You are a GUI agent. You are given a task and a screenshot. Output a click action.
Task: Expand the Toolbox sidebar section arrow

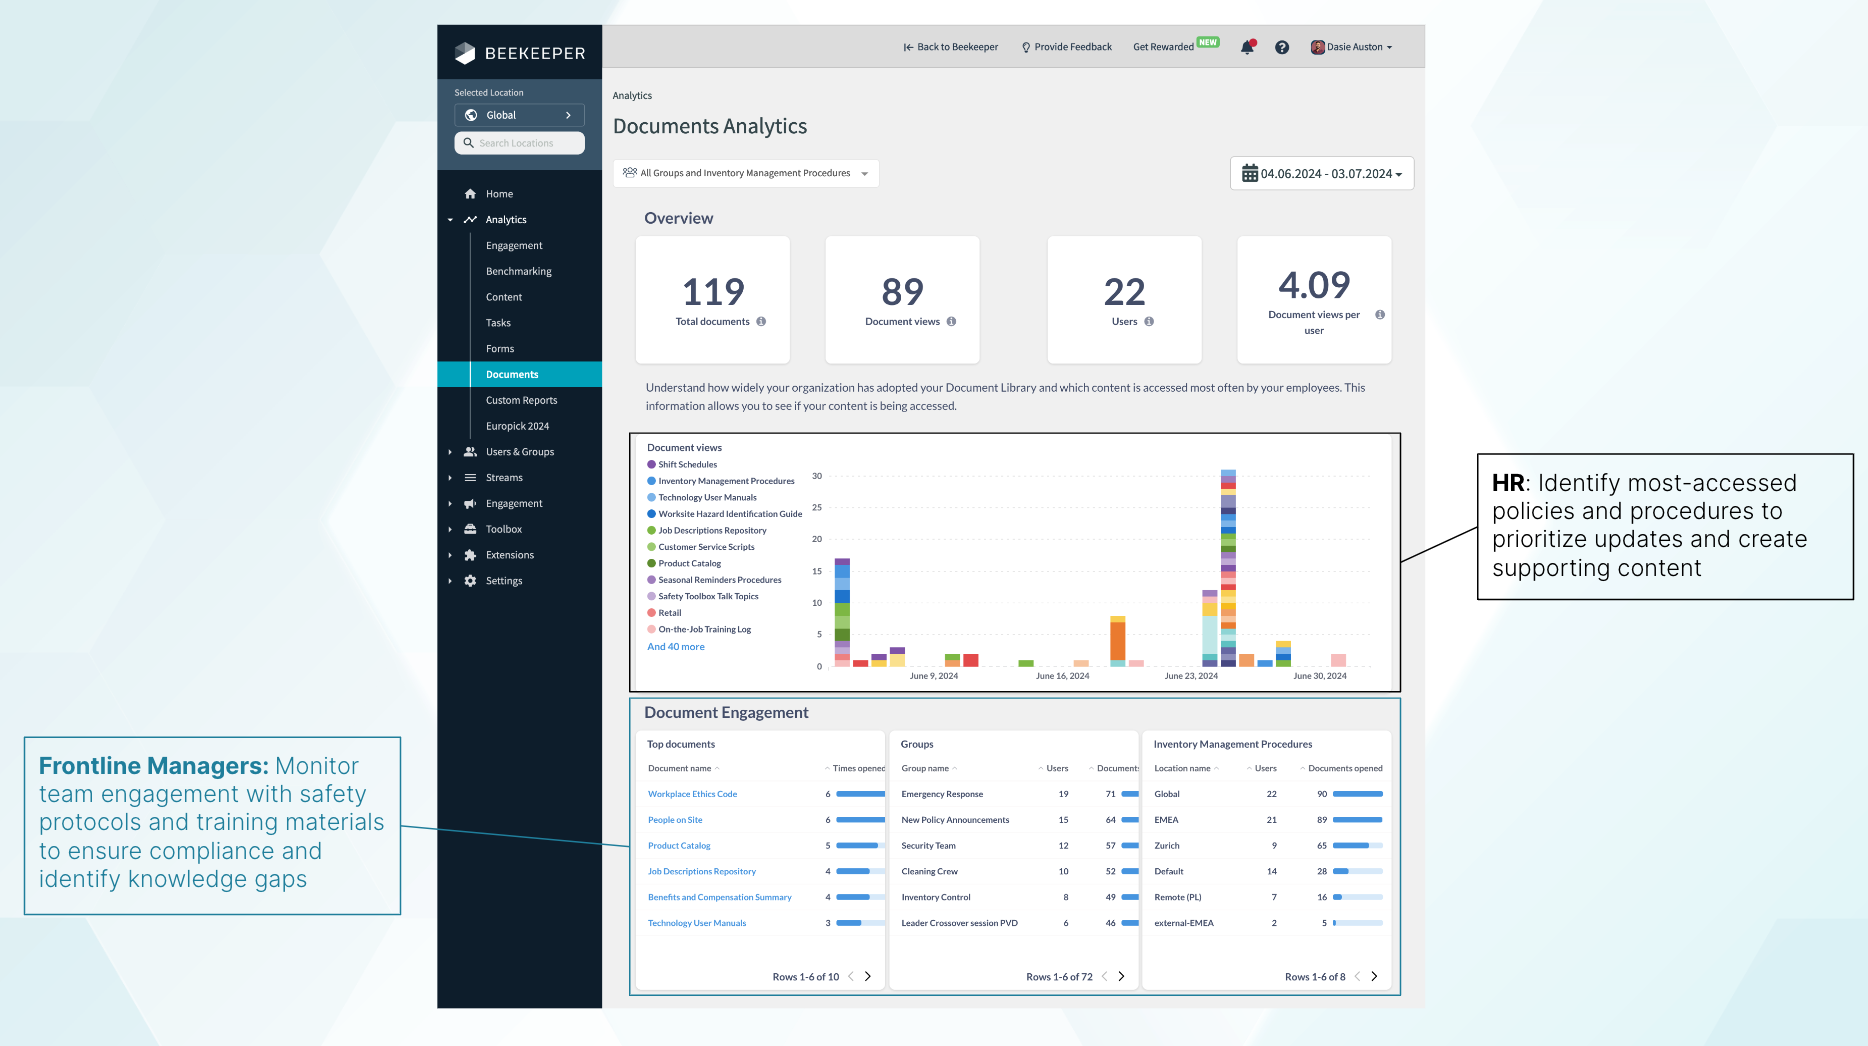click(x=450, y=530)
